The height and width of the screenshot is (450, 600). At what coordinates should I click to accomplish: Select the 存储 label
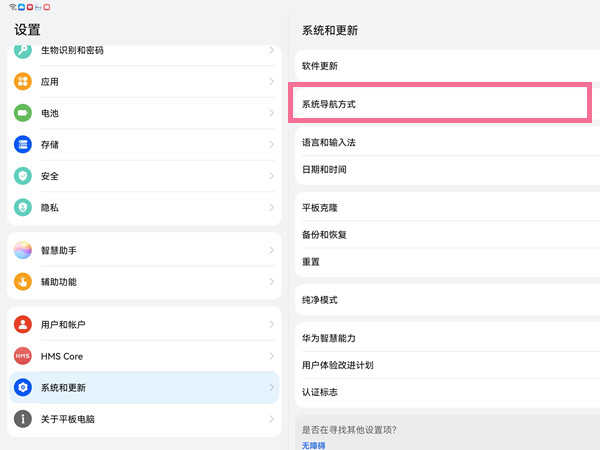[50, 145]
